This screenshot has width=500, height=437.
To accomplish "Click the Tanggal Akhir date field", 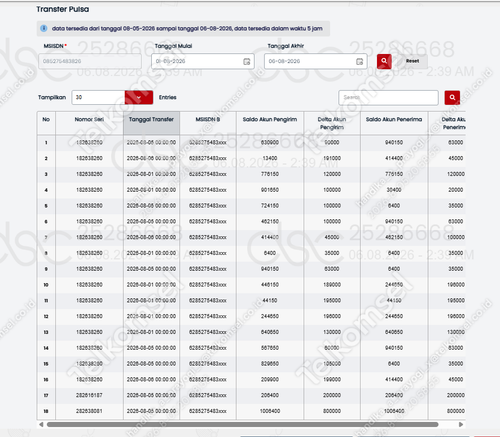I will coord(315,61).
